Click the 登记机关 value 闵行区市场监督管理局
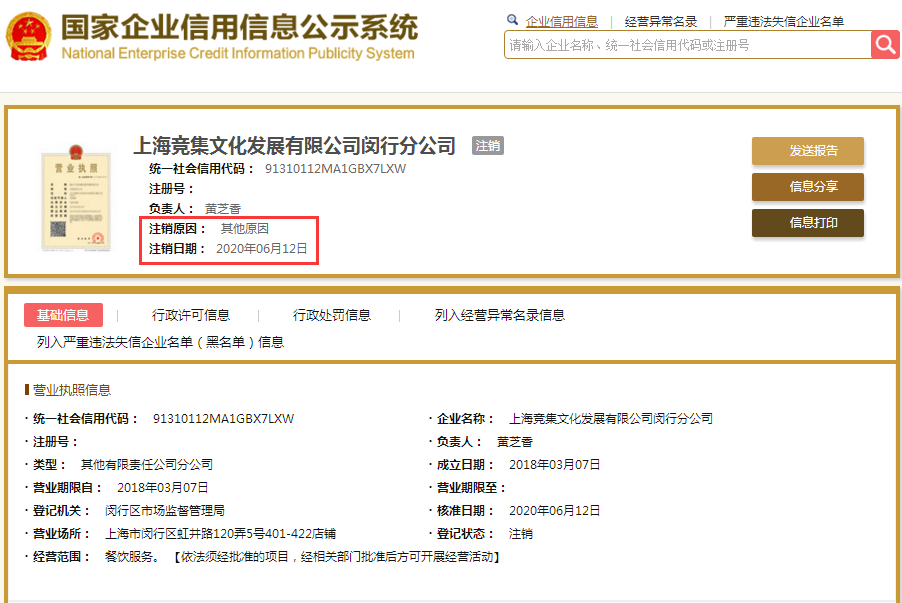Screen dimensions: 902x603 165,510
